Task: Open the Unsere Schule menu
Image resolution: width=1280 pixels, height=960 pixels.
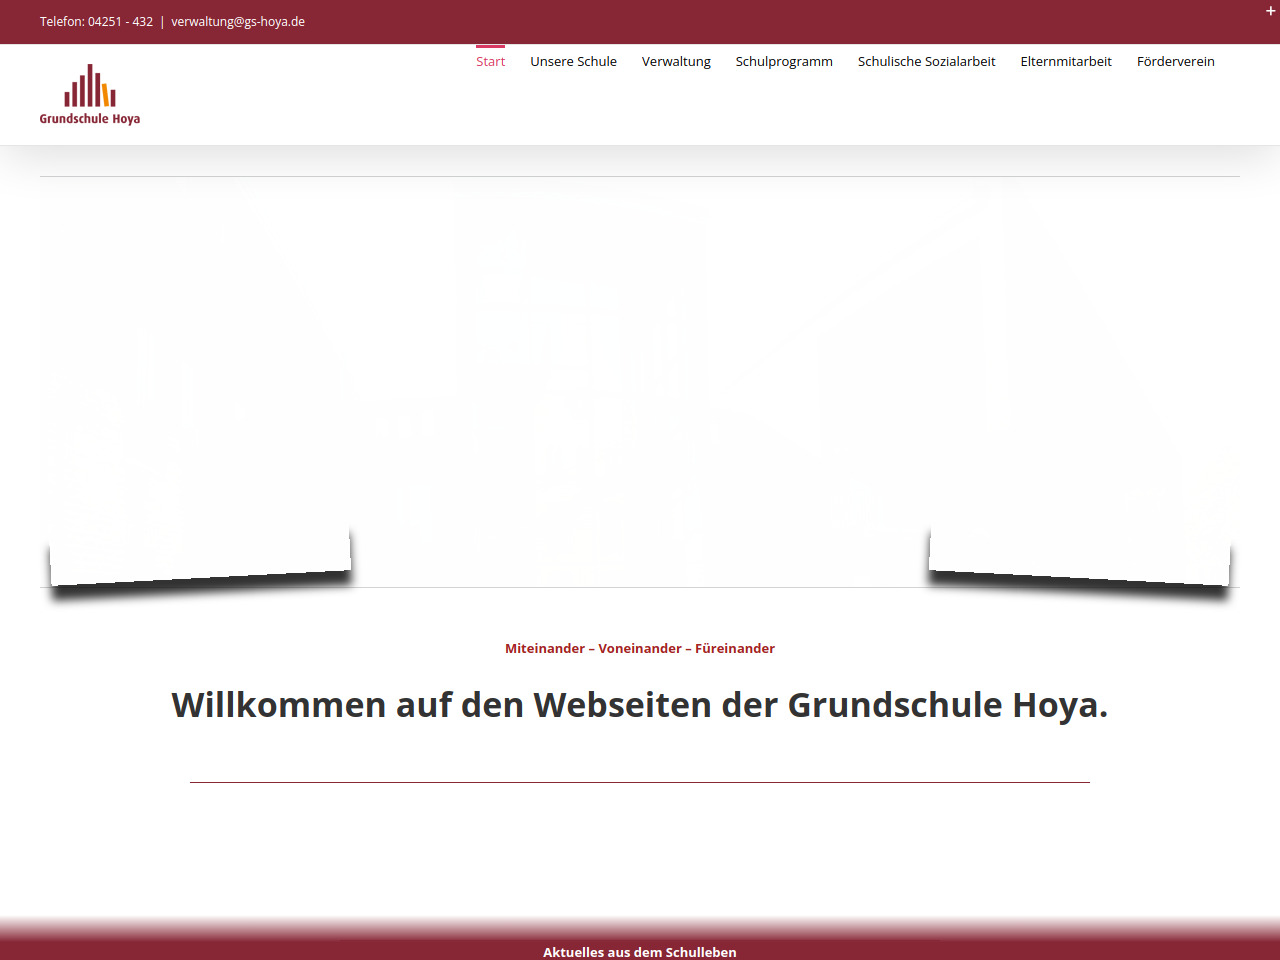Action: click(573, 62)
